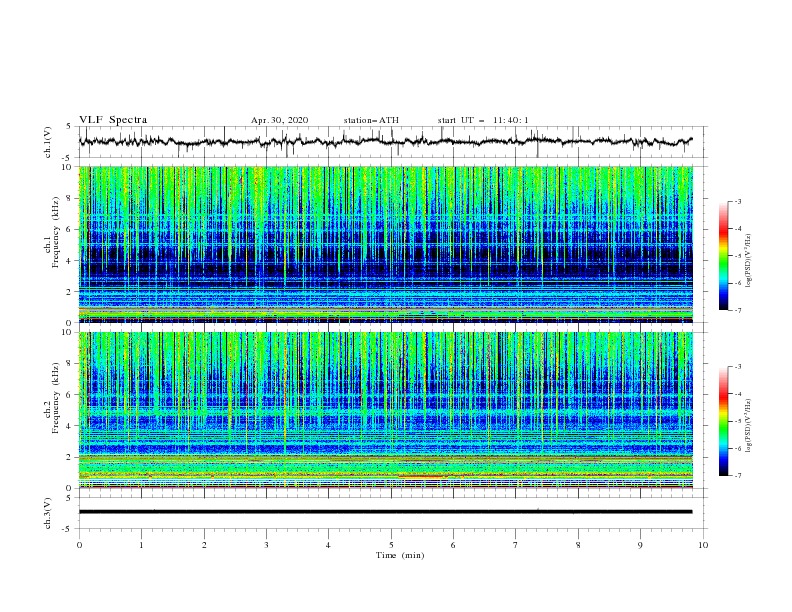Click the ch.1 voltage waveform trace
The width and height of the screenshot is (792, 612).
pos(385,142)
